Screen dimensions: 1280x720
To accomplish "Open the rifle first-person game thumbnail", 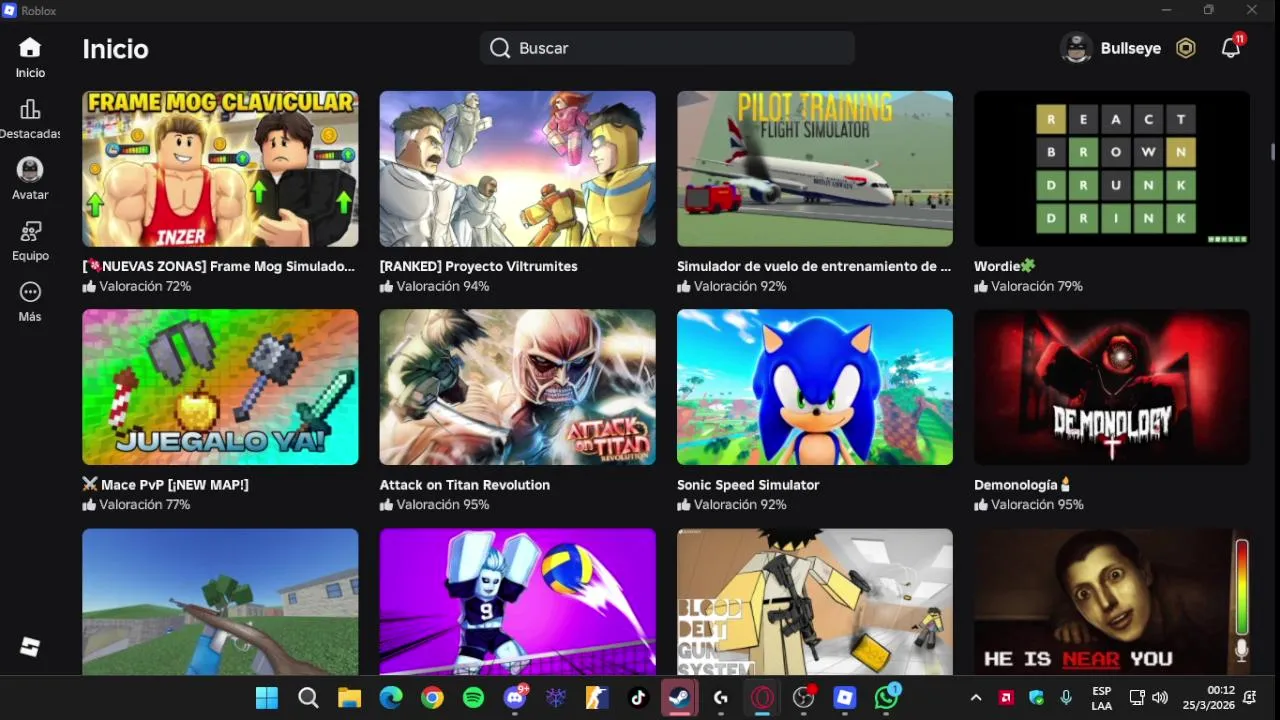I will pos(220,602).
